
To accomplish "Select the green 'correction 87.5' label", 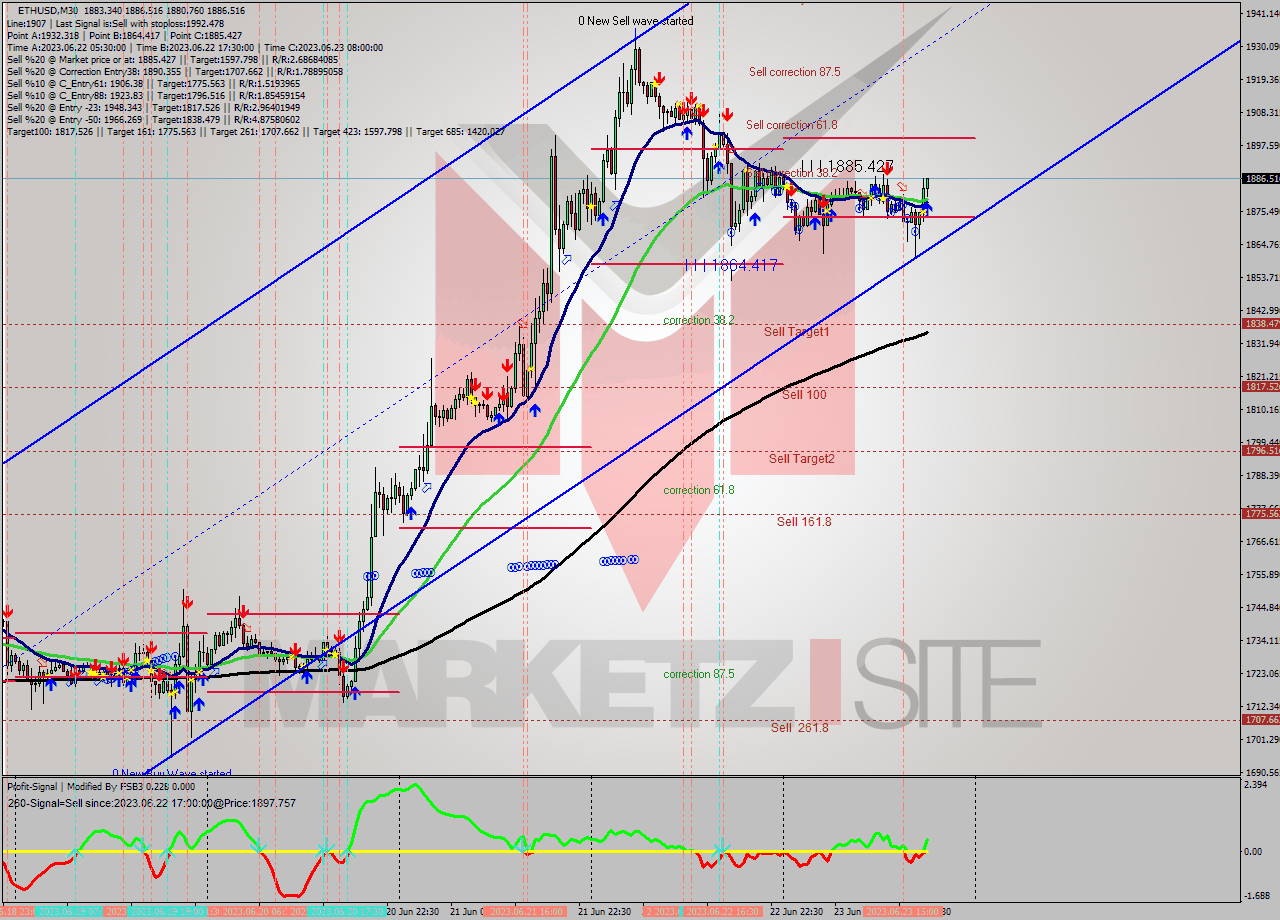I will tap(699, 674).
